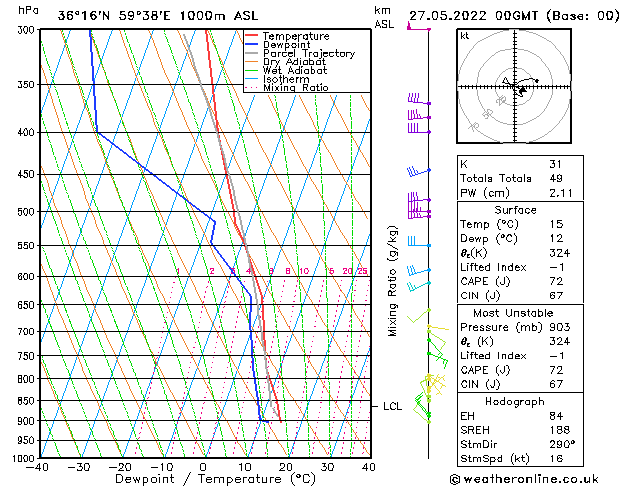
Task: Click the 850 hPa pressure axis label
Action: (x=26, y=401)
